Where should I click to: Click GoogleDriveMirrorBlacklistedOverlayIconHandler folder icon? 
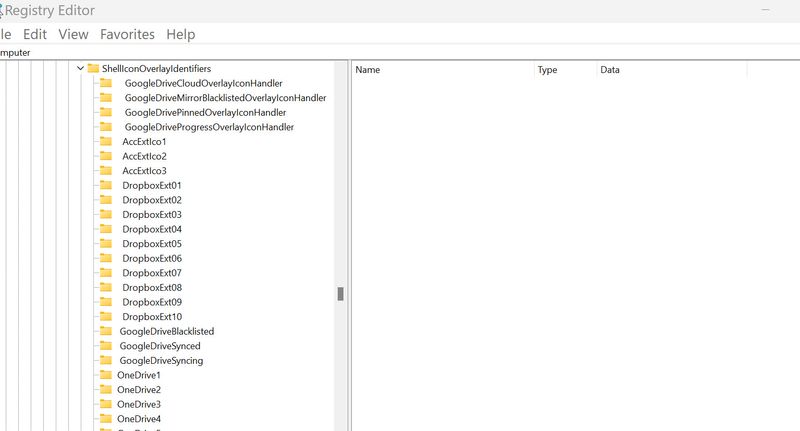click(x=106, y=97)
